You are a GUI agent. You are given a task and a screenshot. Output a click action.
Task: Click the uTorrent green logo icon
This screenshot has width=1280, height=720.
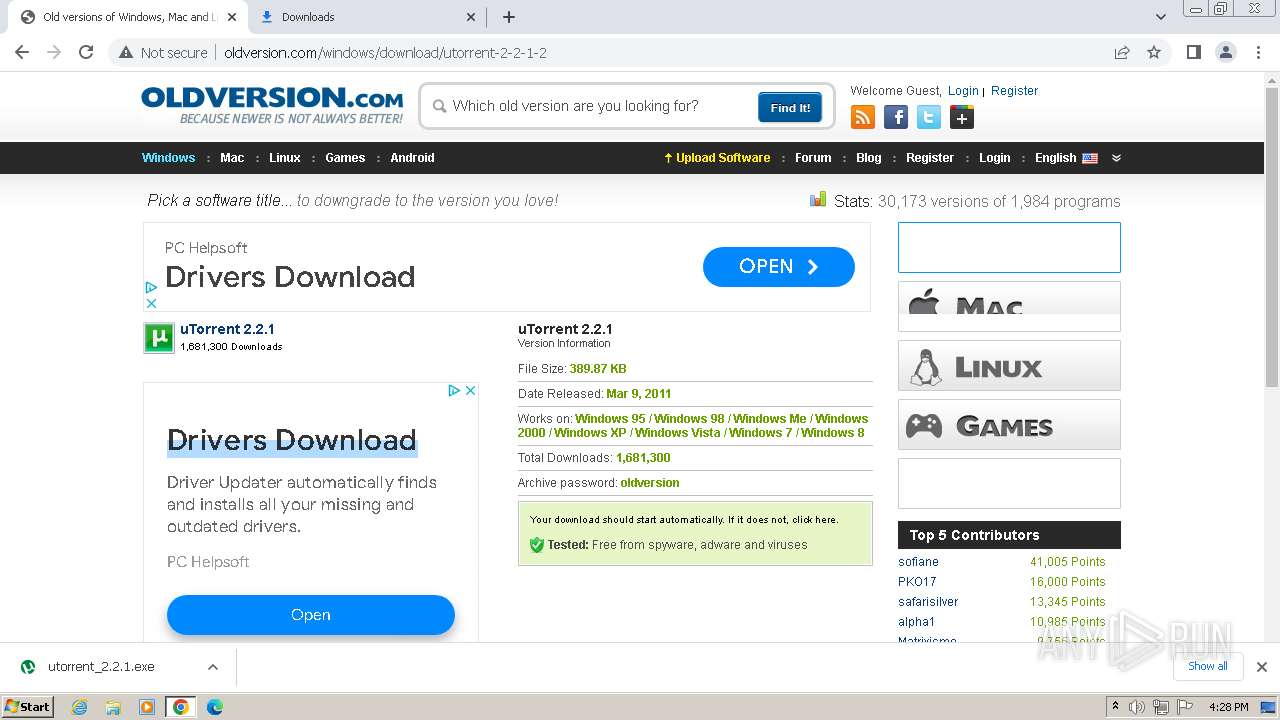tap(159, 338)
